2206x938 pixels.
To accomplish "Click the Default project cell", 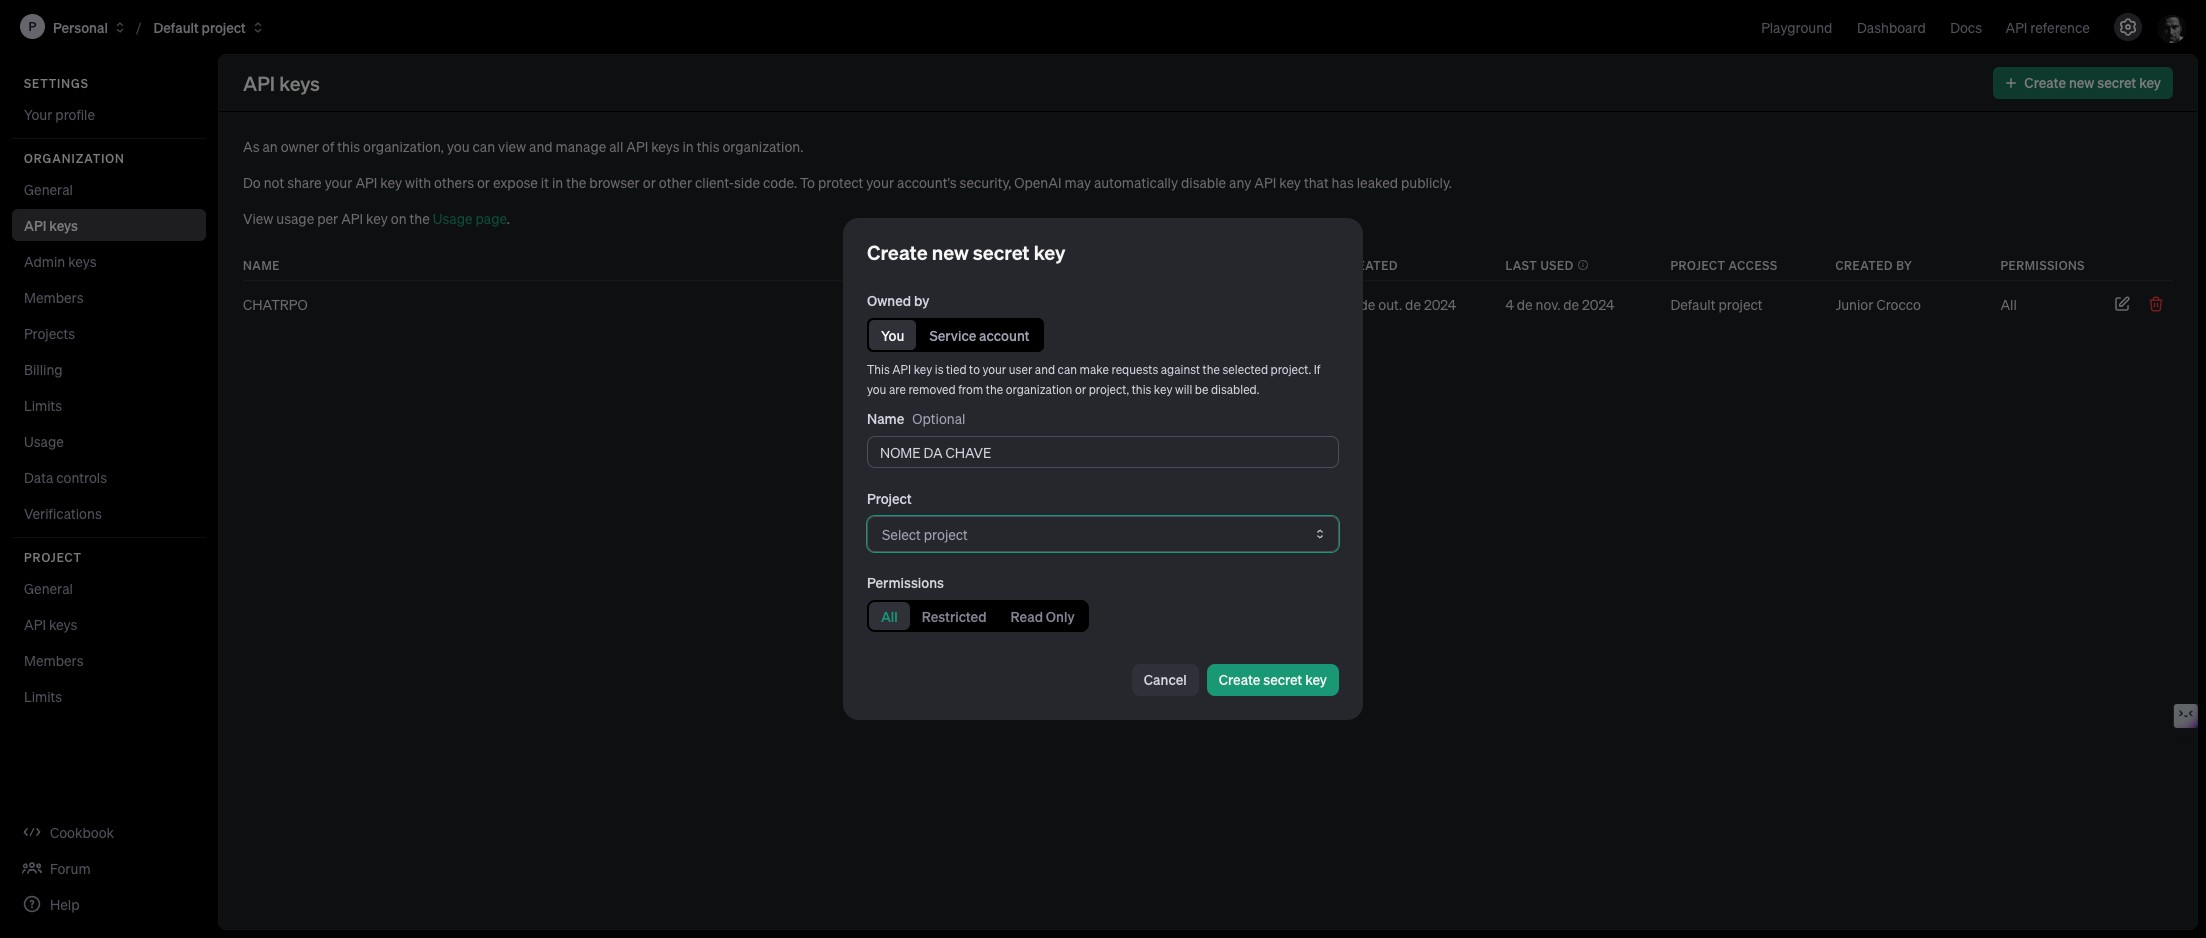I will click(x=1716, y=305).
